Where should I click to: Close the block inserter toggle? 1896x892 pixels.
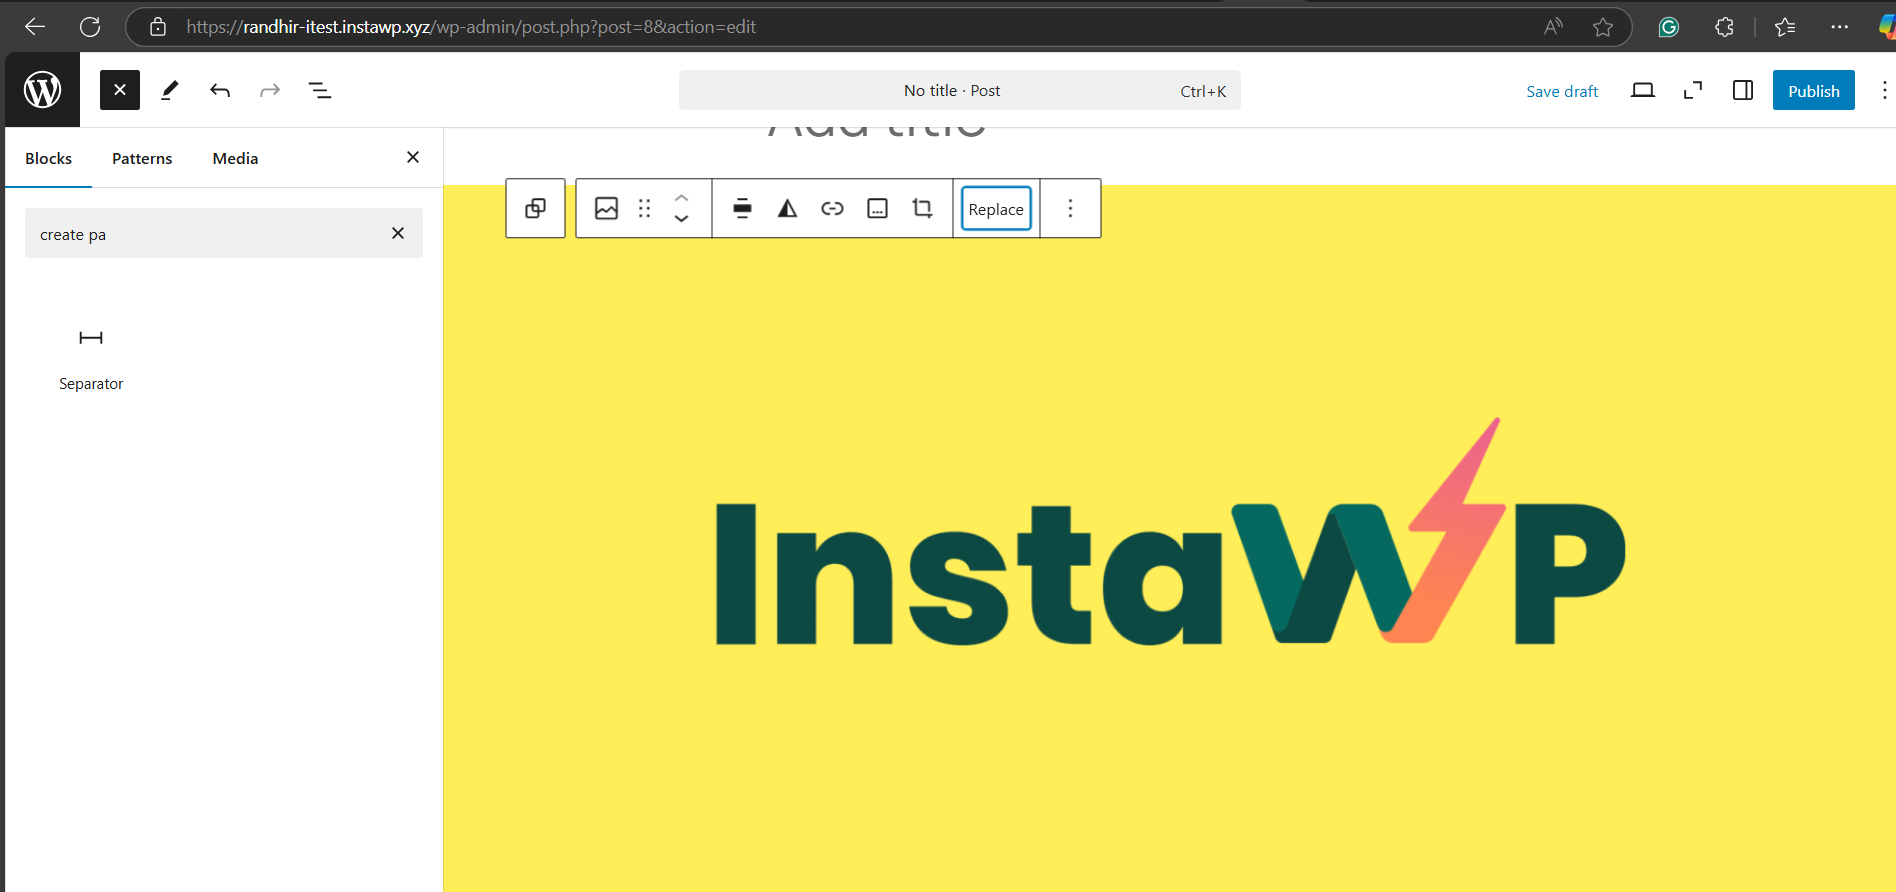coord(120,90)
